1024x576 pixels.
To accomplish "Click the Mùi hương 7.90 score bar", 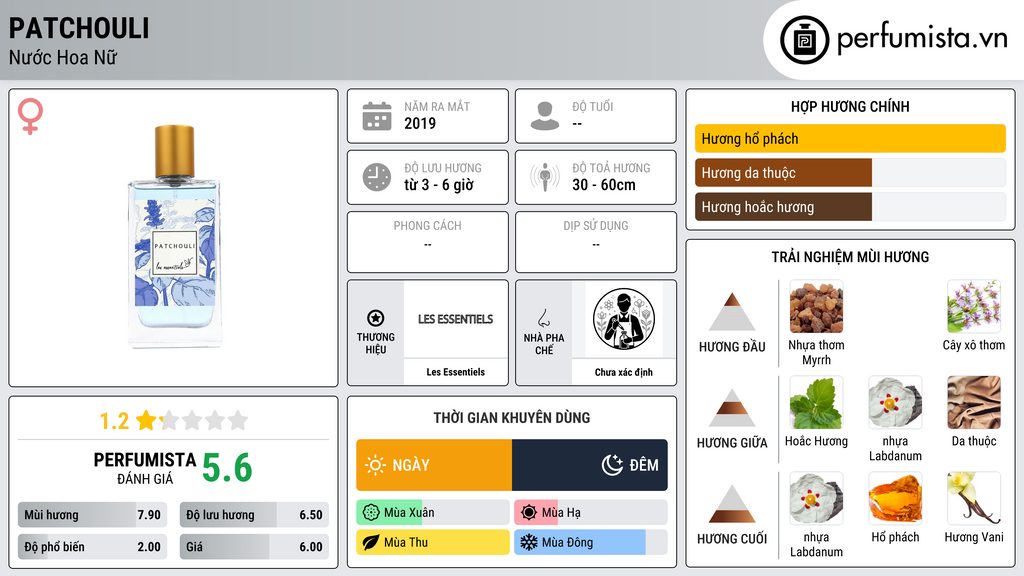I will 92,515.
